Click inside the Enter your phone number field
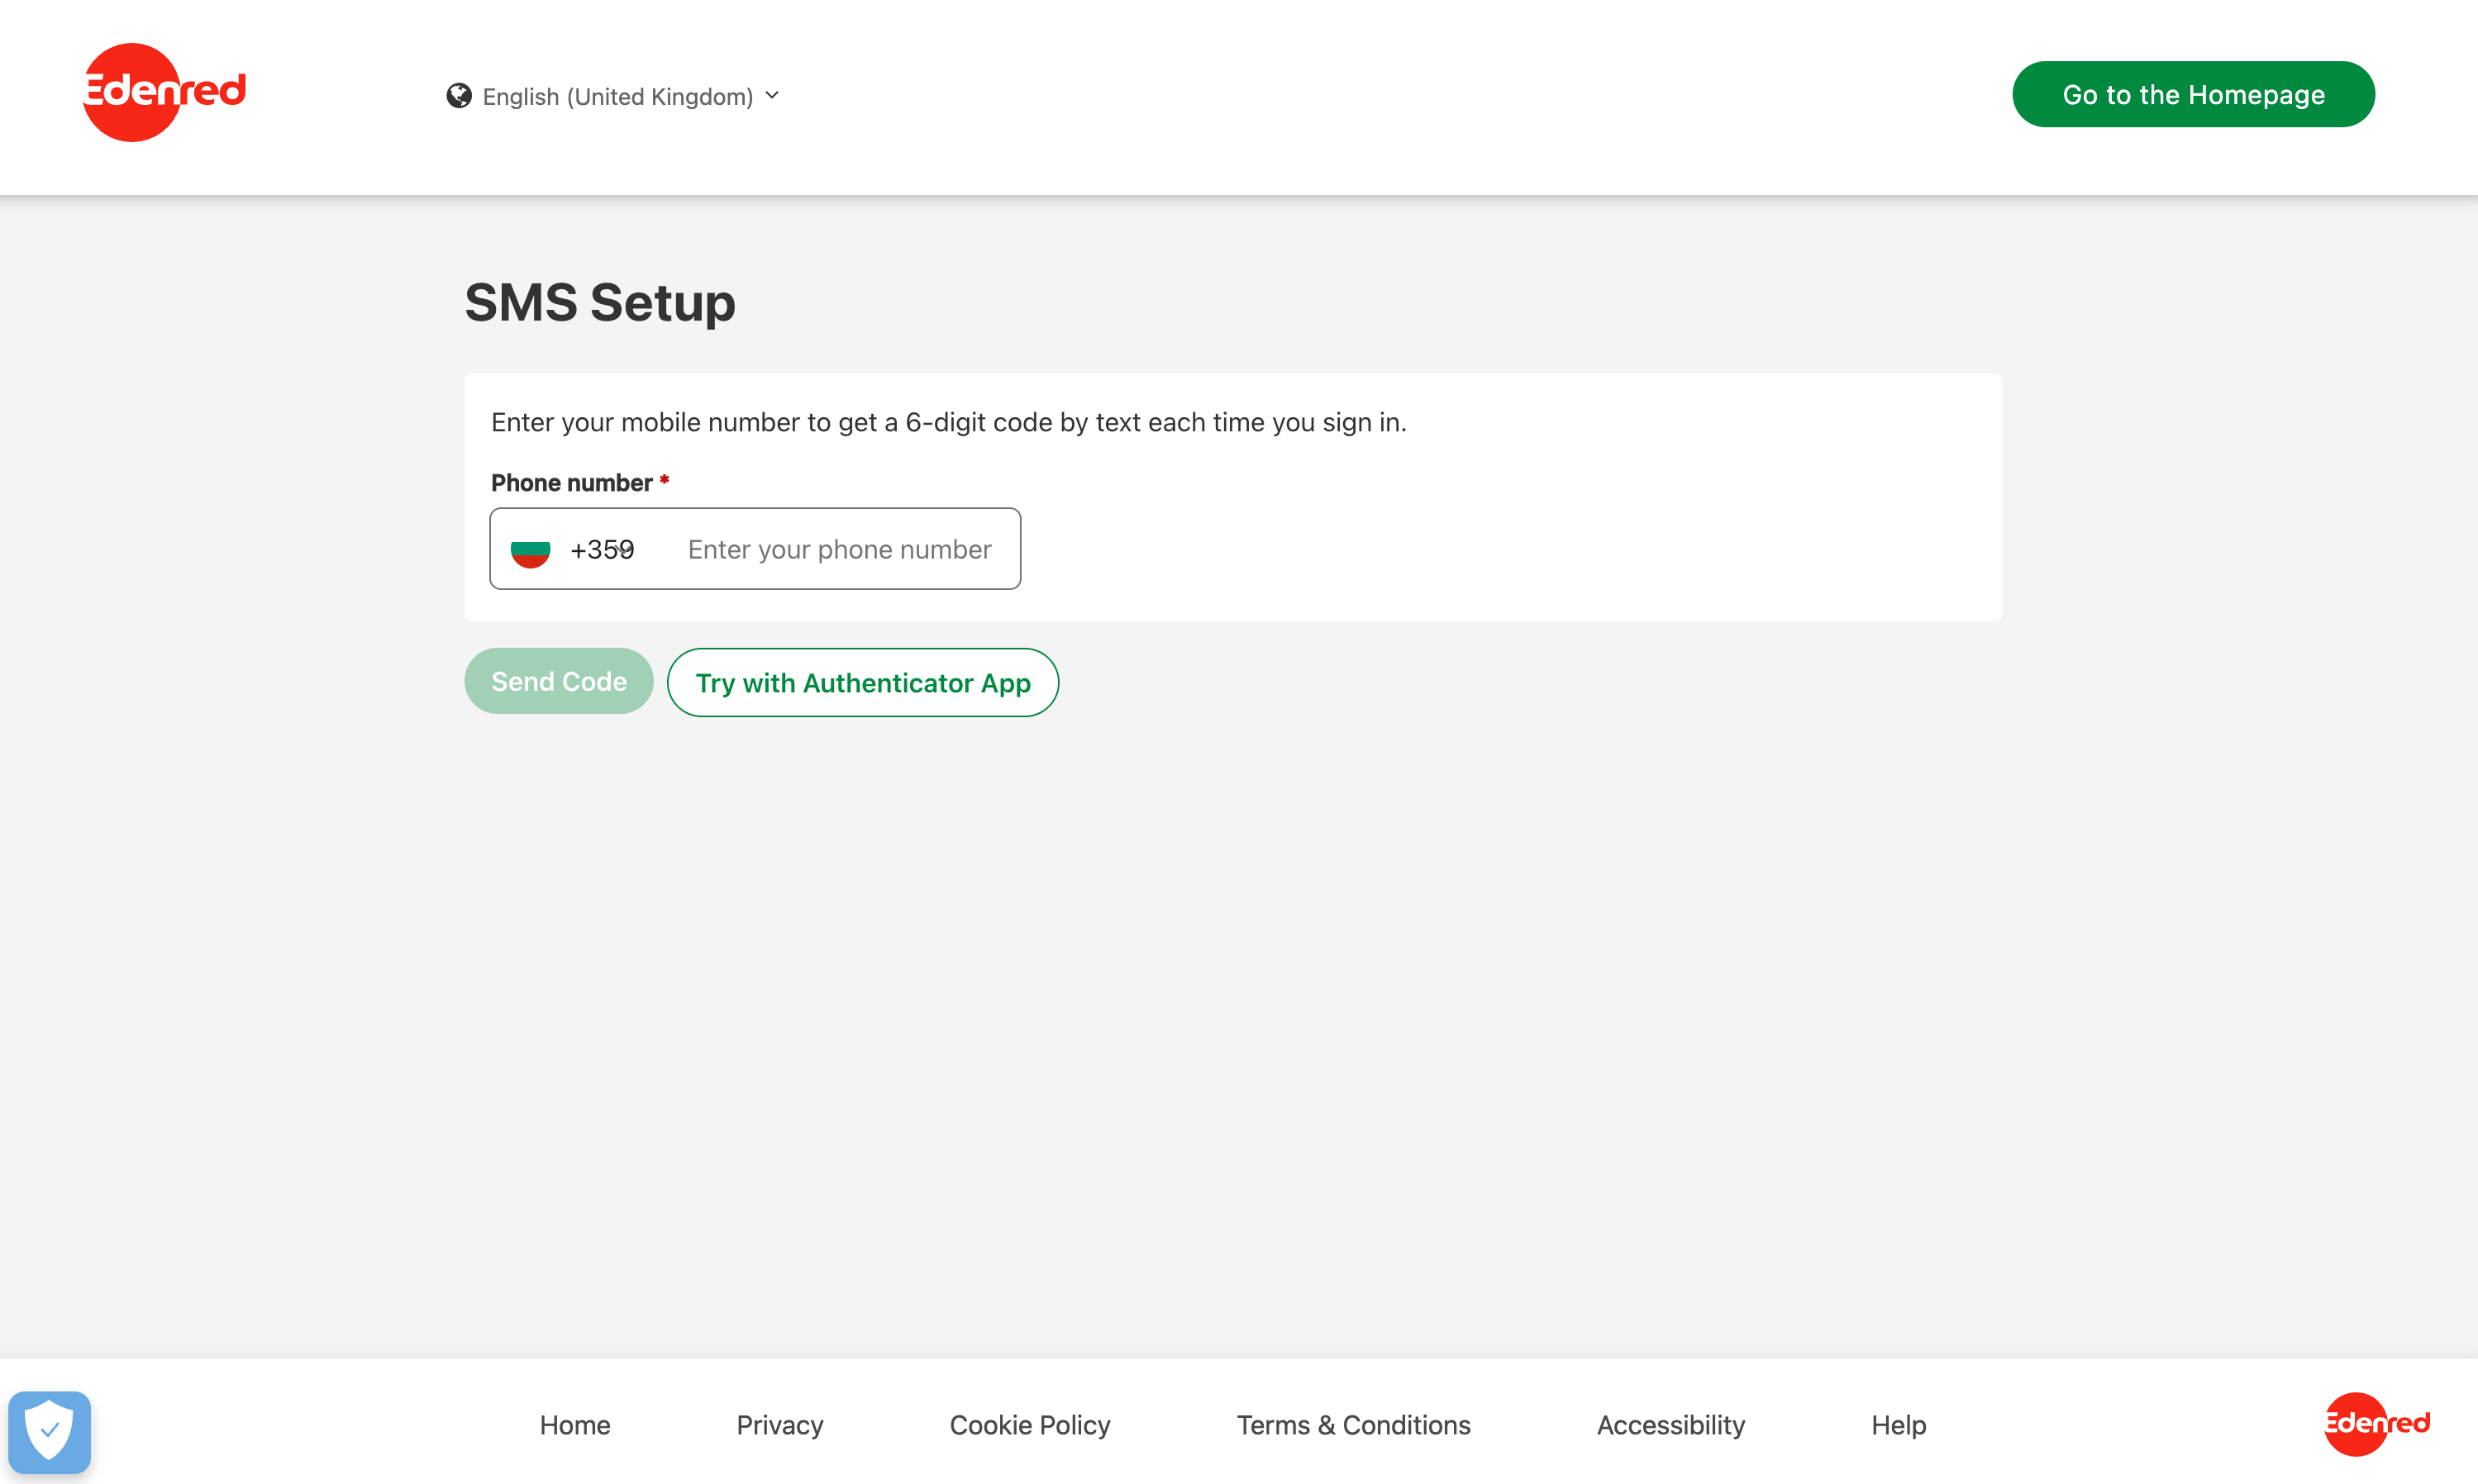 (838, 549)
